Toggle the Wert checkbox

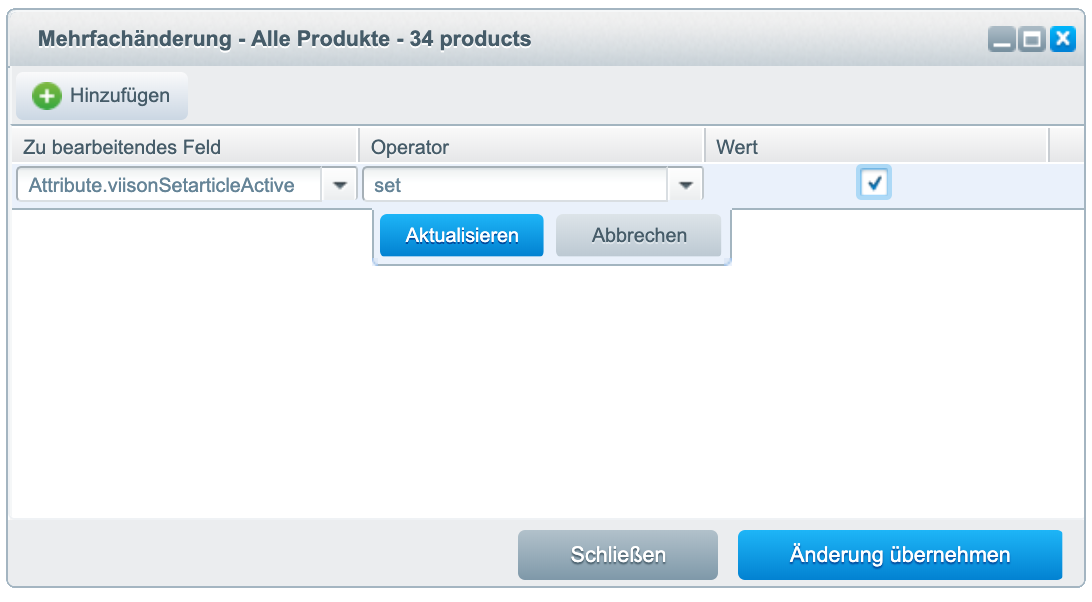tap(875, 183)
